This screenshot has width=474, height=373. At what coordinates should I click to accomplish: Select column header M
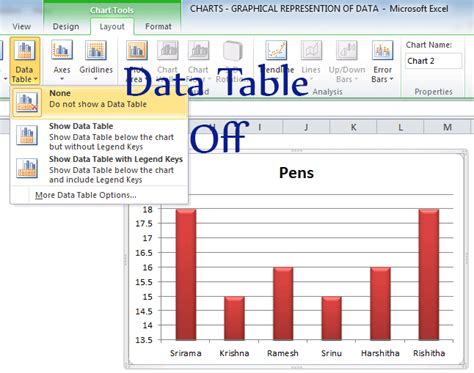pyautogui.click(x=447, y=127)
